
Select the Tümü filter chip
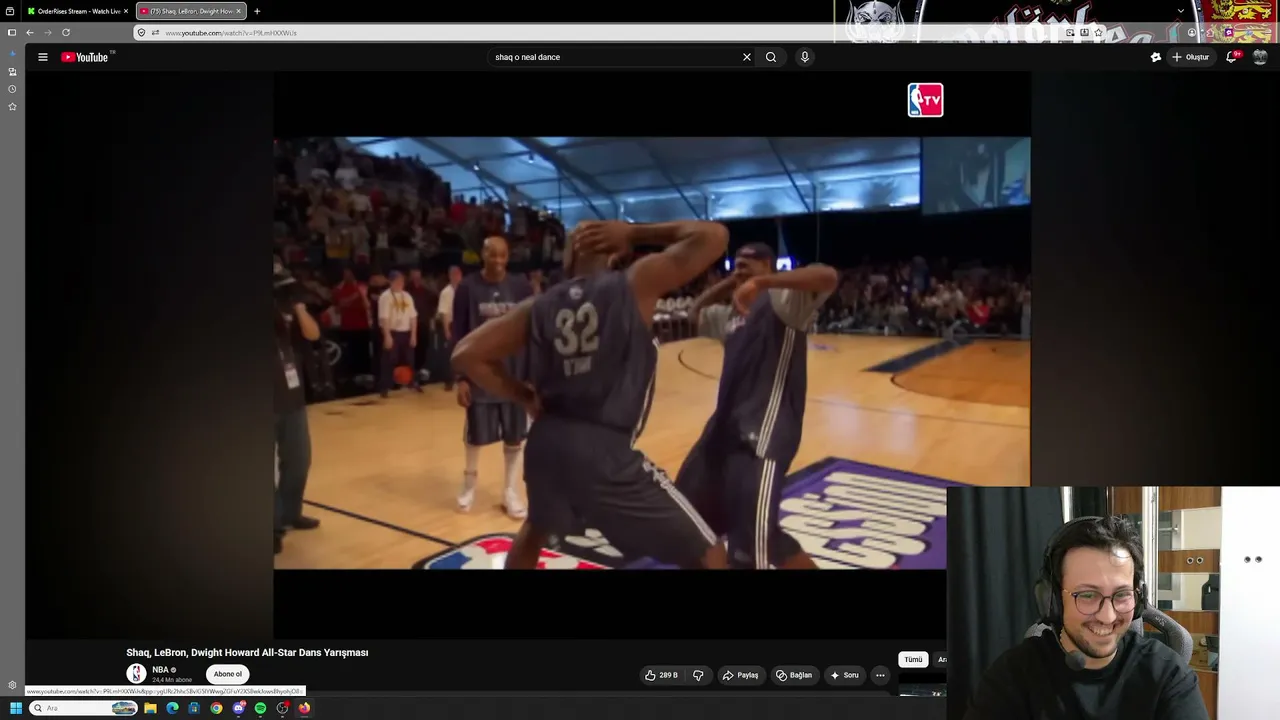coord(913,660)
